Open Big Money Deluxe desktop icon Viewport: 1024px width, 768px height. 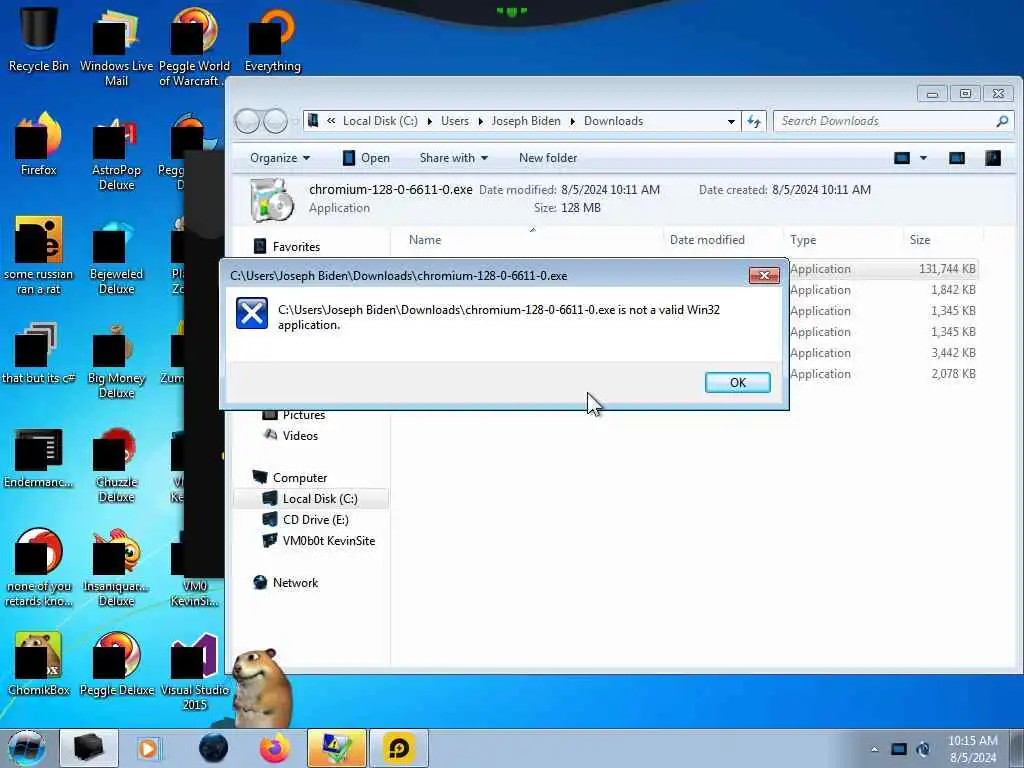(x=116, y=361)
